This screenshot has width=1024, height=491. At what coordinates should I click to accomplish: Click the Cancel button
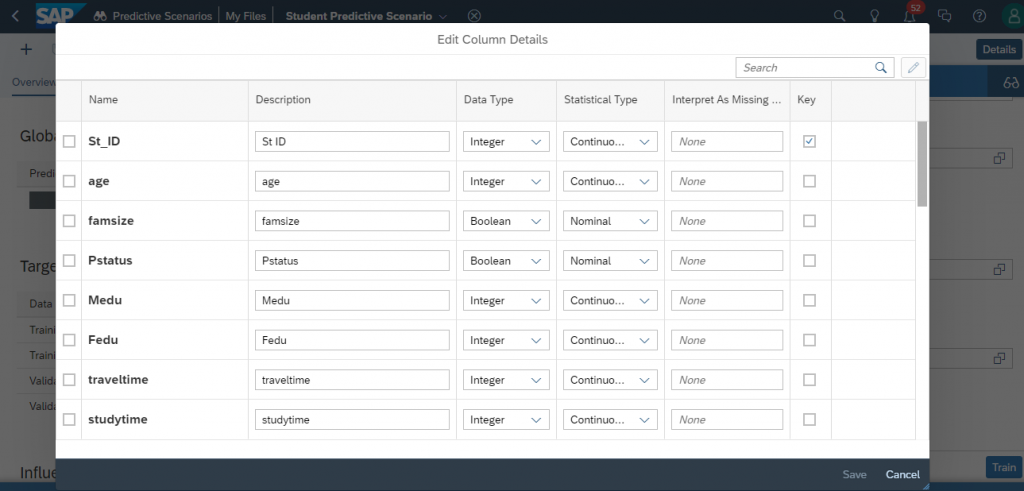903,475
